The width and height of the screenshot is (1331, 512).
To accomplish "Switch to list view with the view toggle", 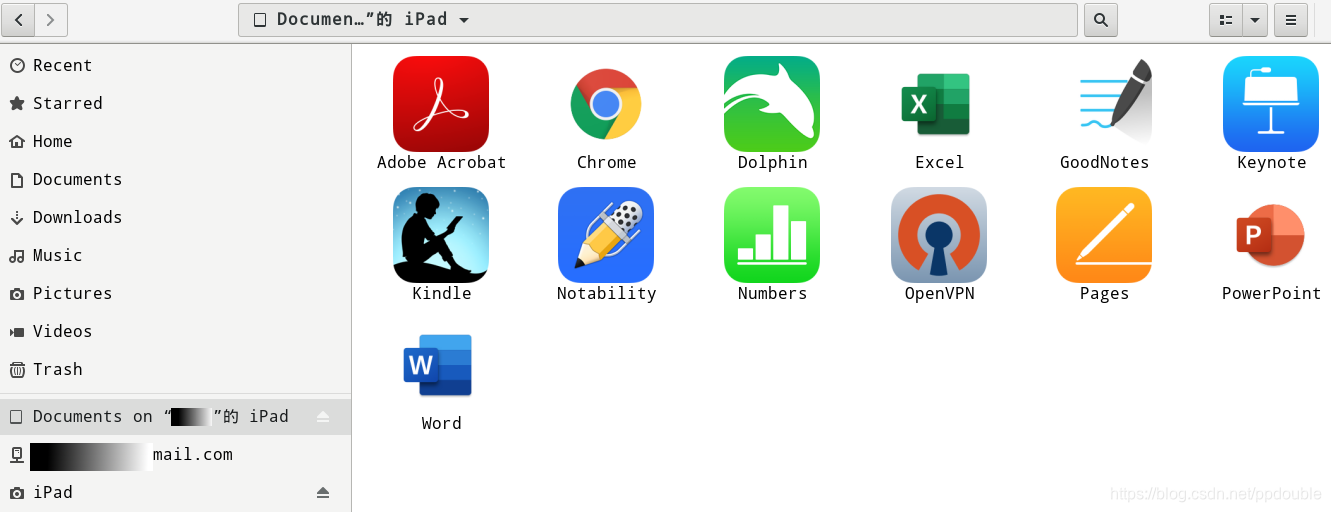I will pyautogui.click(x=1226, y=19).
